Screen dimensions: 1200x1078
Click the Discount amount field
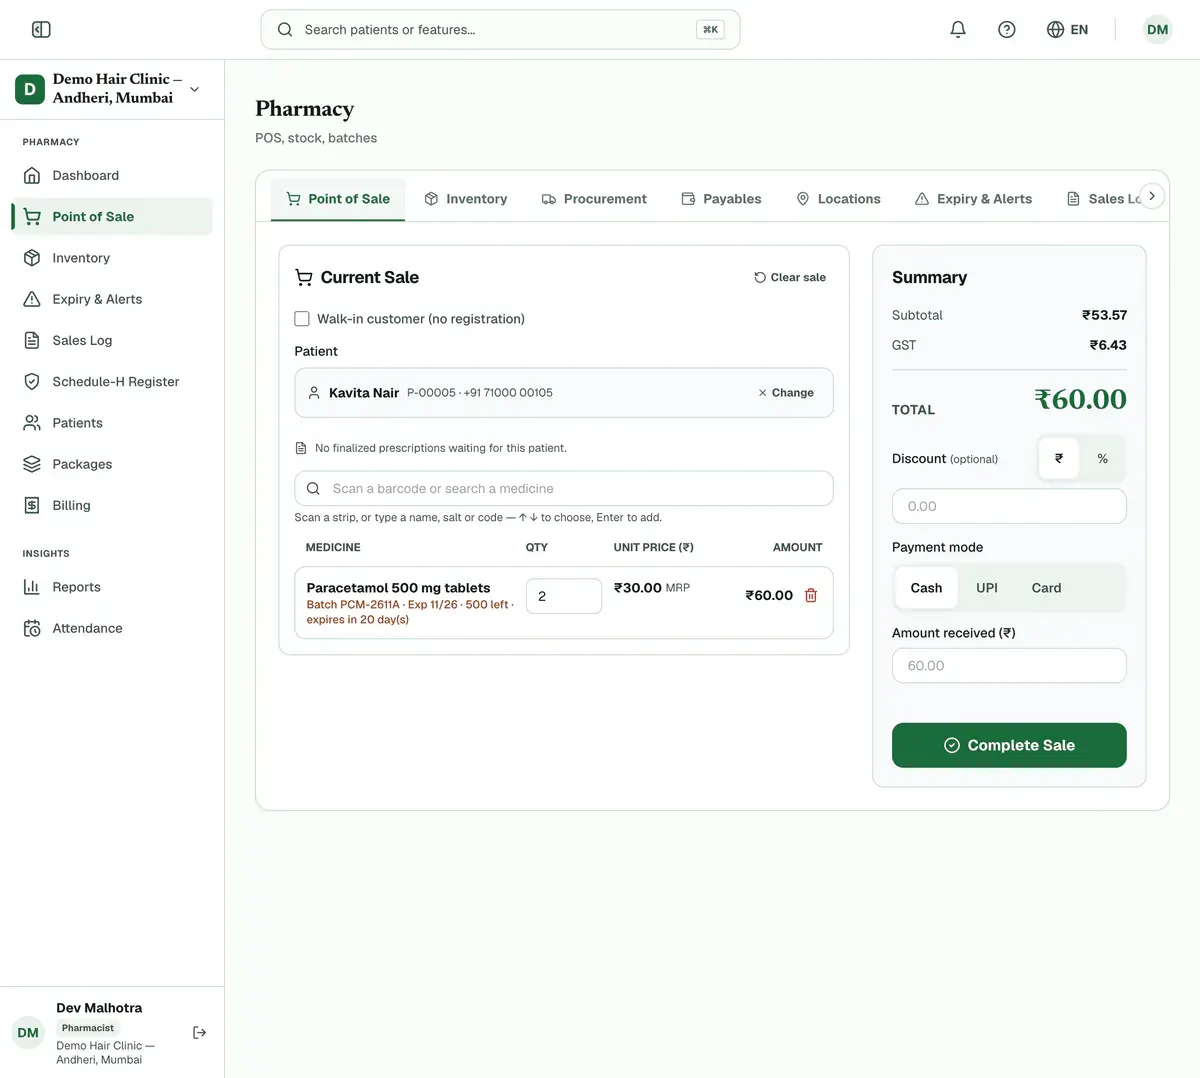(1009, 506)
